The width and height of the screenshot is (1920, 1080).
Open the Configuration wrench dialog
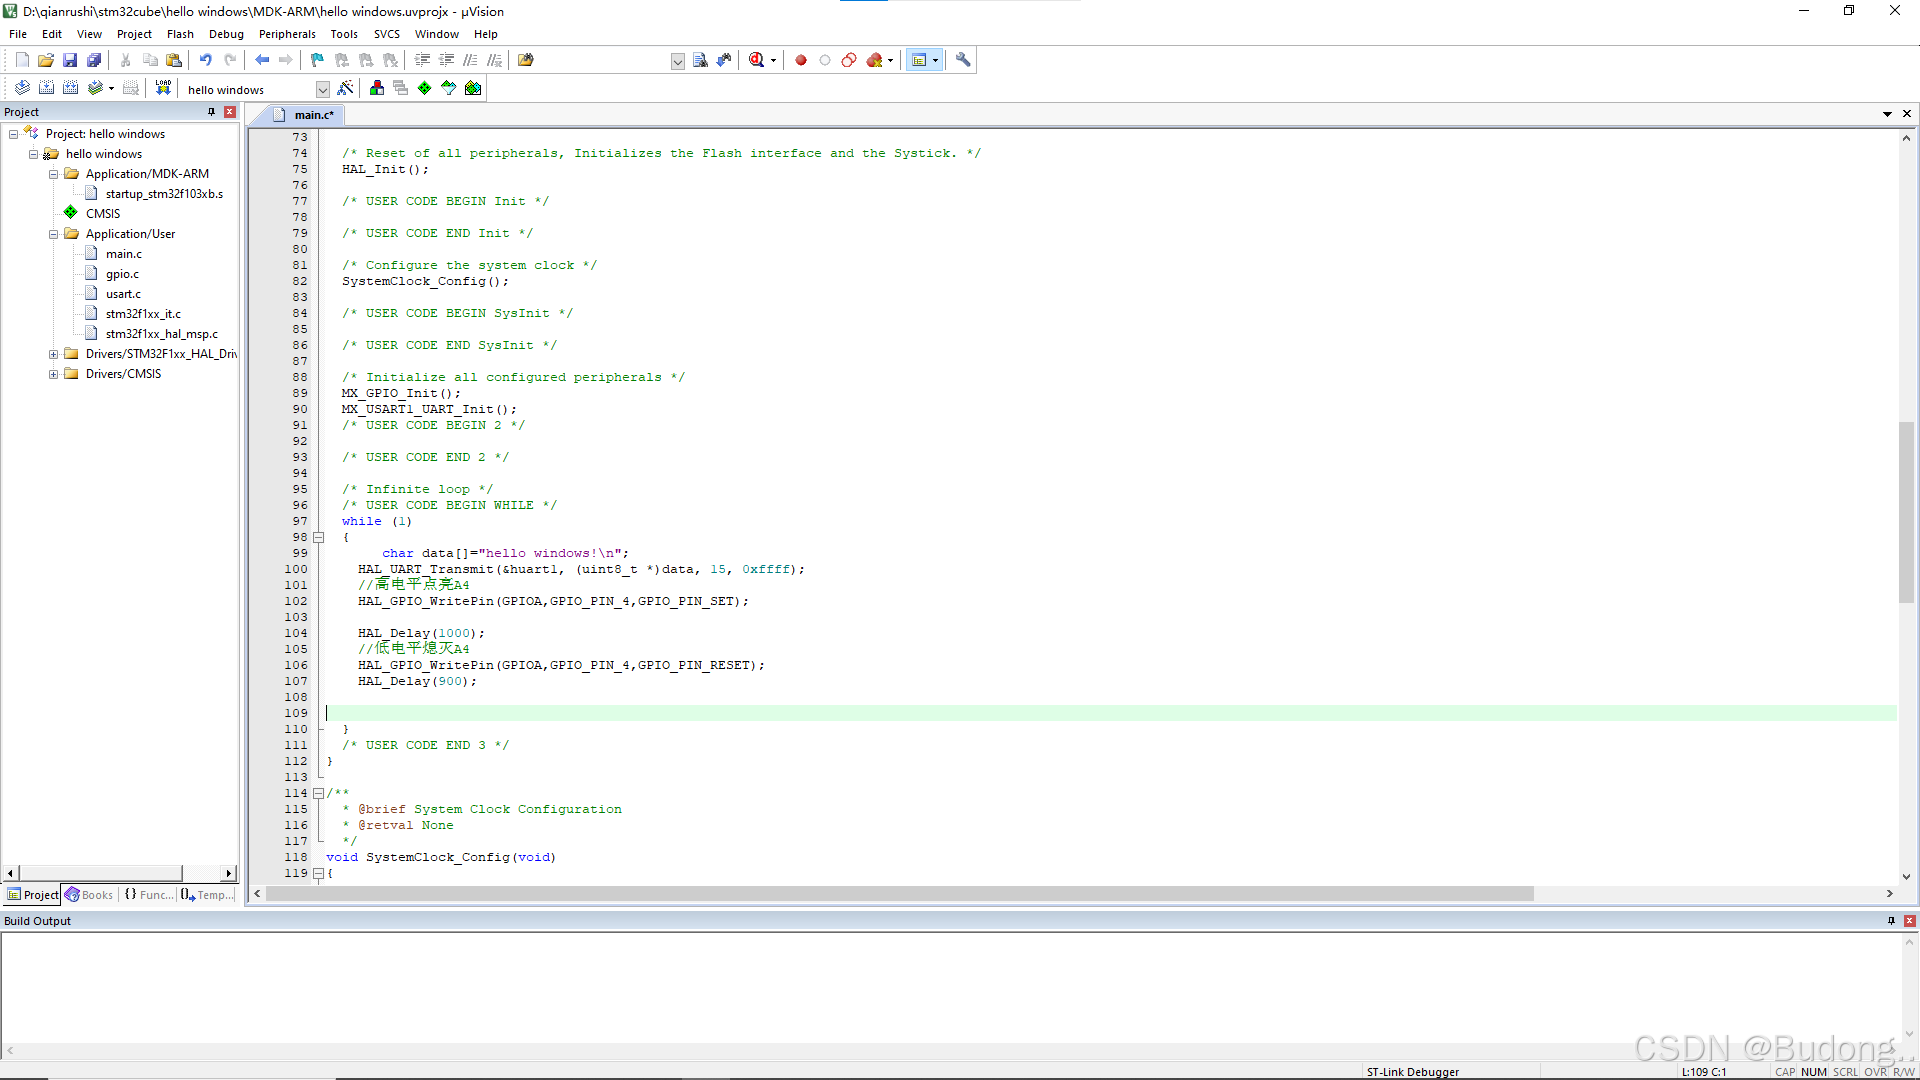[x=962, y=60]
